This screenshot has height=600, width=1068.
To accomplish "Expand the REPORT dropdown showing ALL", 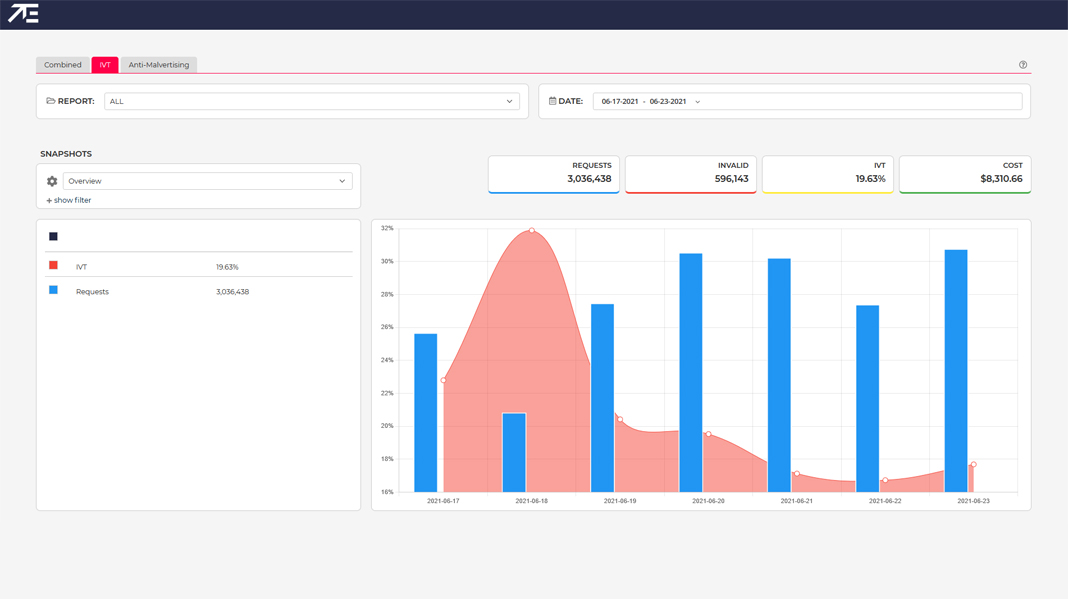I will coord(311,101).
